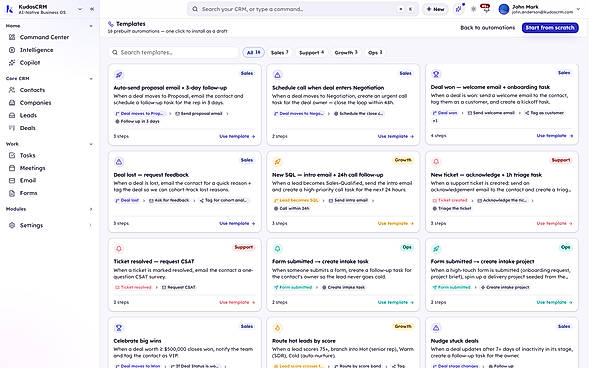Open Email under Work
Screen dimensions: 589x368
(x=28, y=181)
